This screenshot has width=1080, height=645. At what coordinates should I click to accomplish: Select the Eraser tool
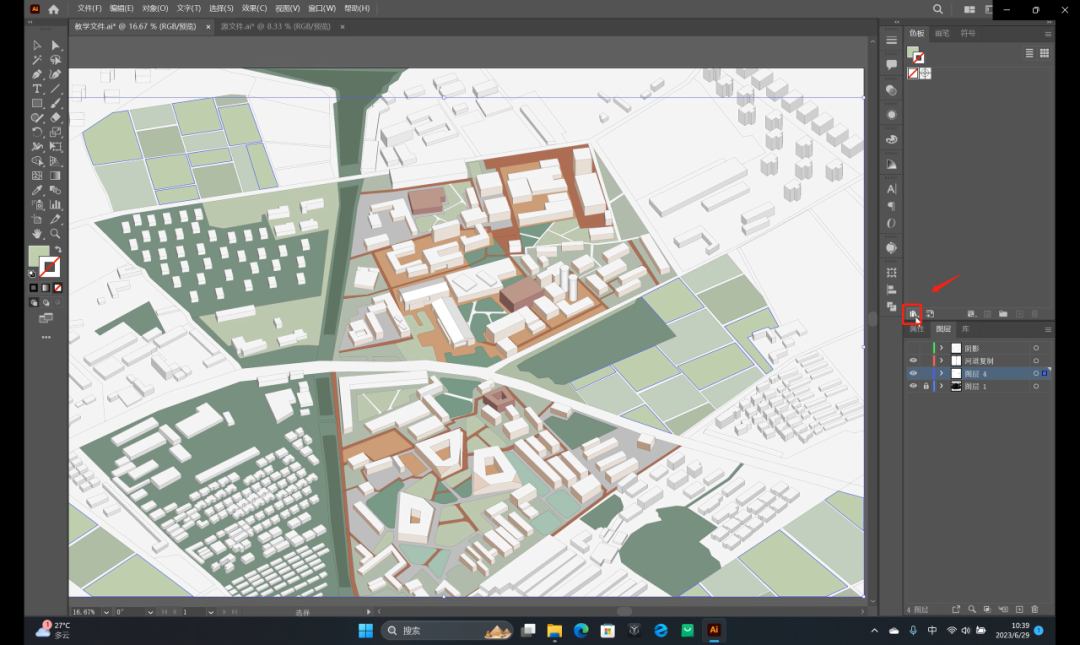click(56, 118)
